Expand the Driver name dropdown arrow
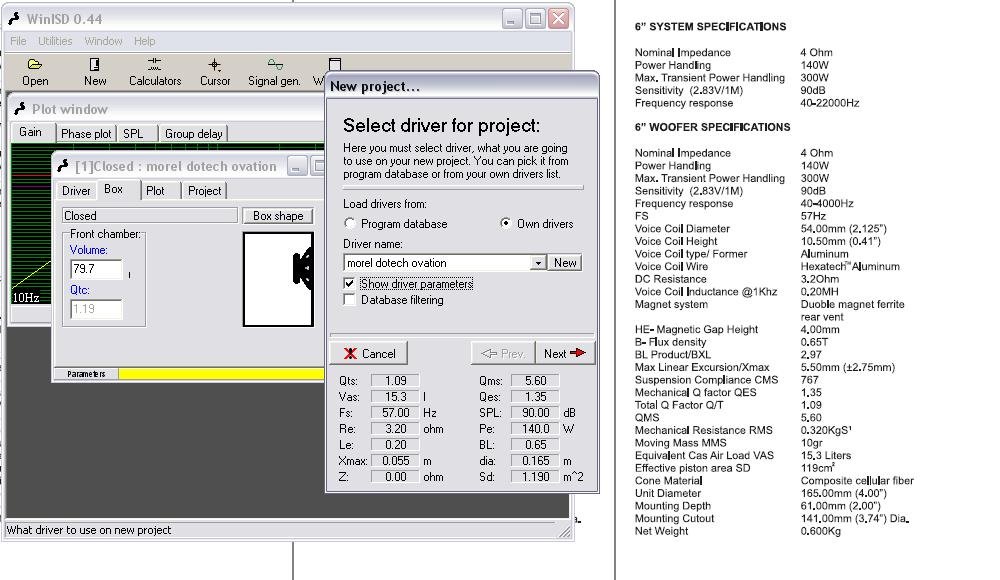 538,263
